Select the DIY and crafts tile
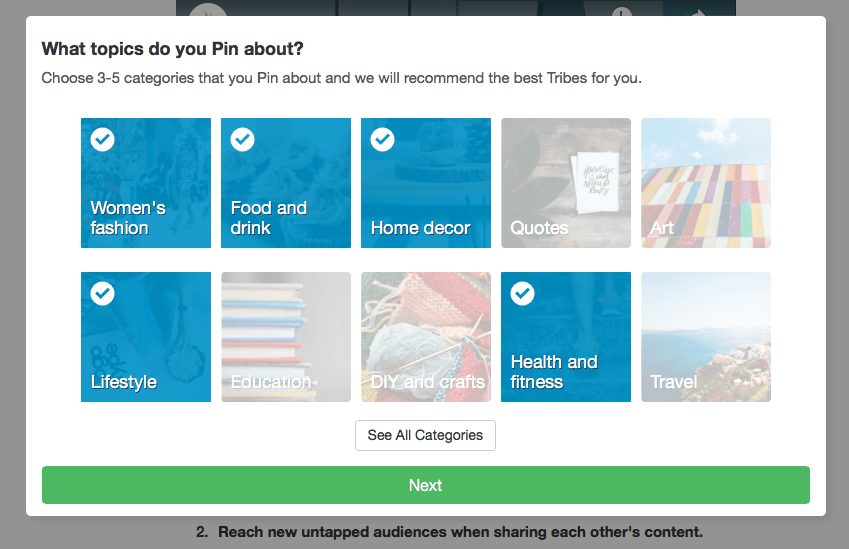 click(x=426, y=337)
